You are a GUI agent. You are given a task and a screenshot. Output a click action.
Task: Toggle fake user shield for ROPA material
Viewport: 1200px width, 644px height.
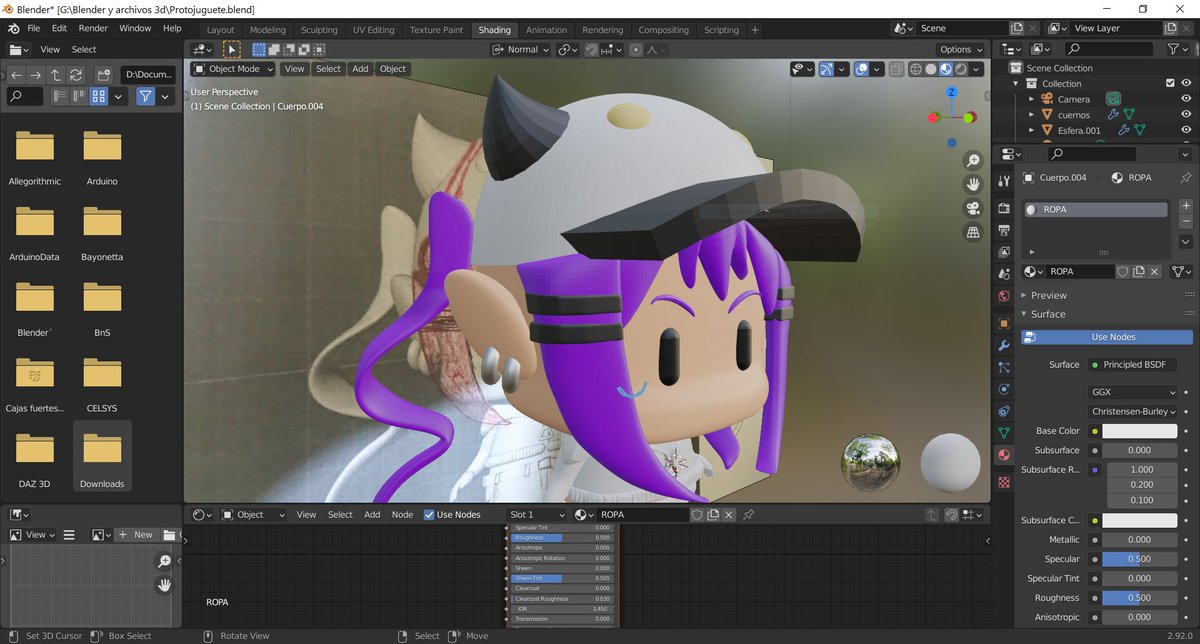[x=1123, y=271]
